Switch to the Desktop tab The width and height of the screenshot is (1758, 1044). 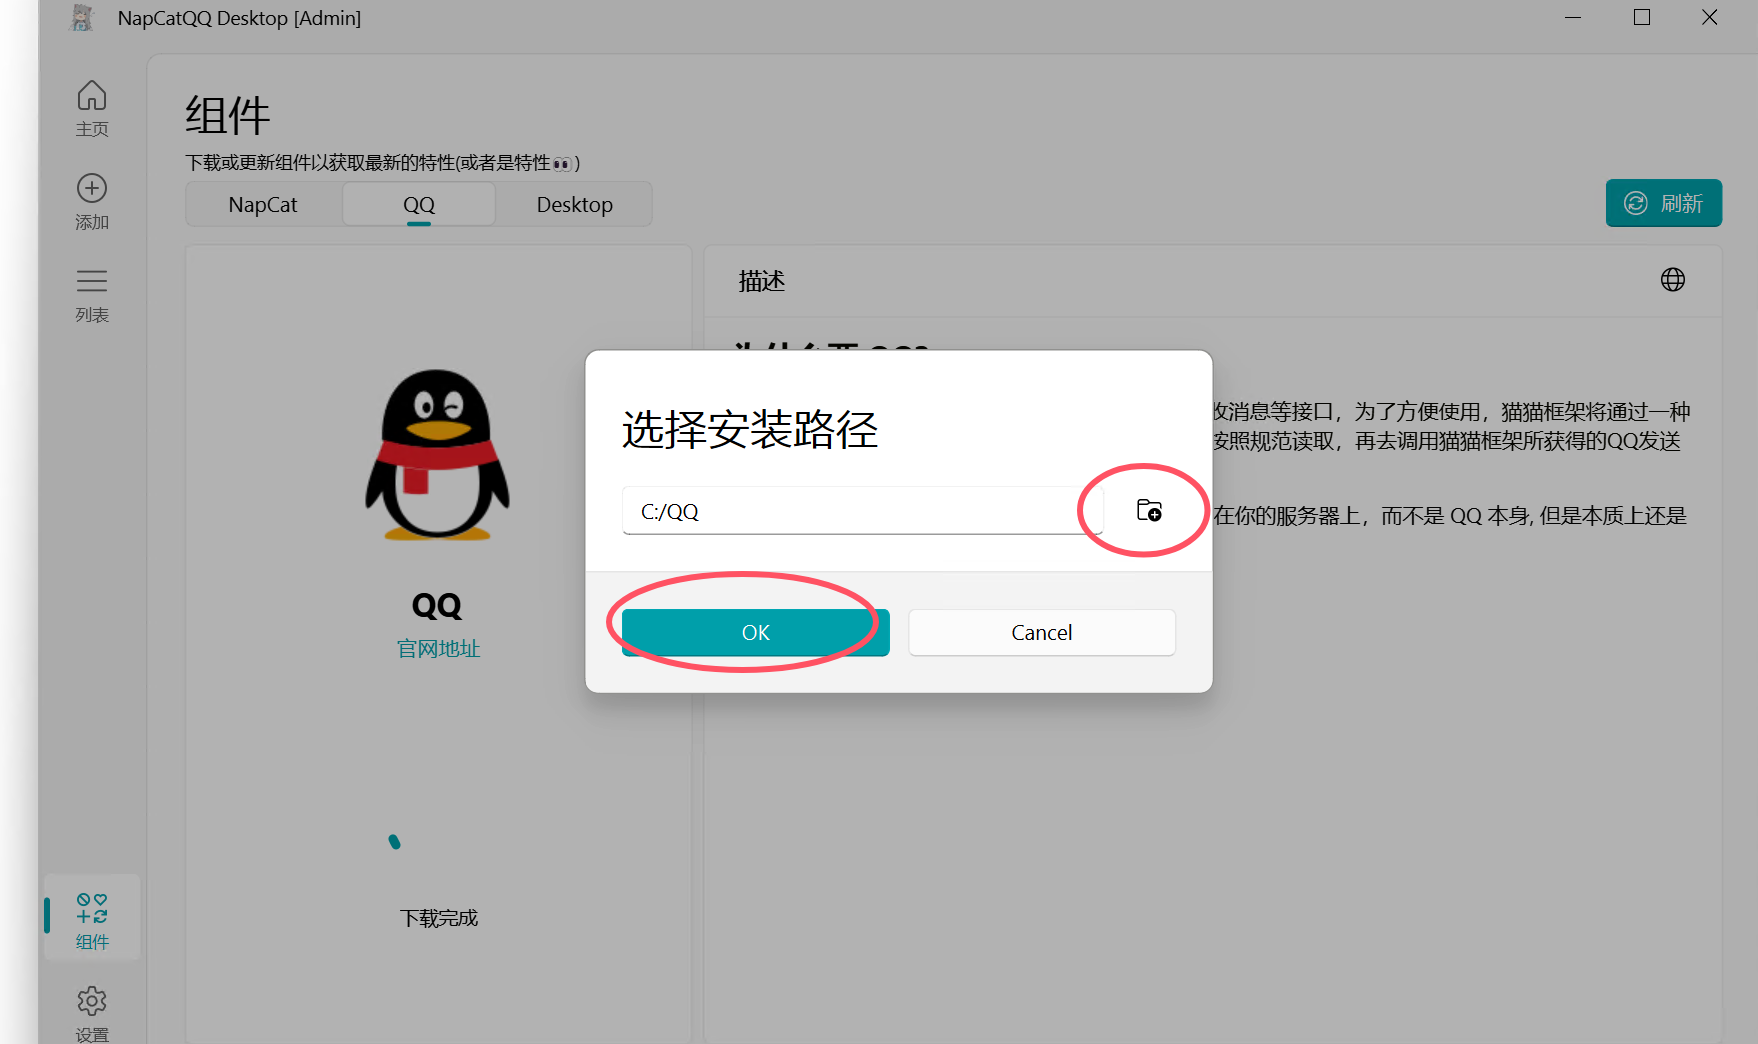575,204
